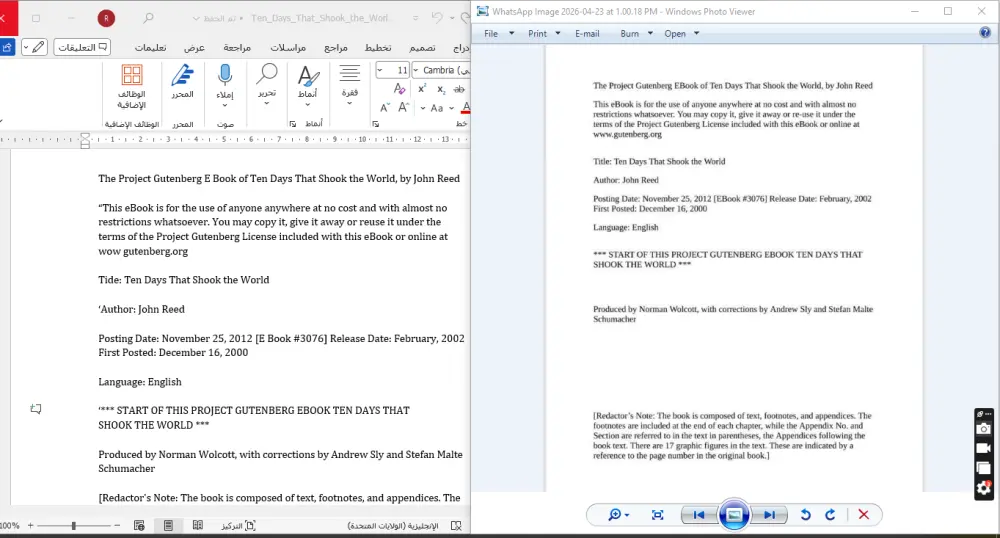Viewport: 1000px width, 538px height.
Task: Click the zoom minus button in Word status bar
Action: tap(117, 526)
